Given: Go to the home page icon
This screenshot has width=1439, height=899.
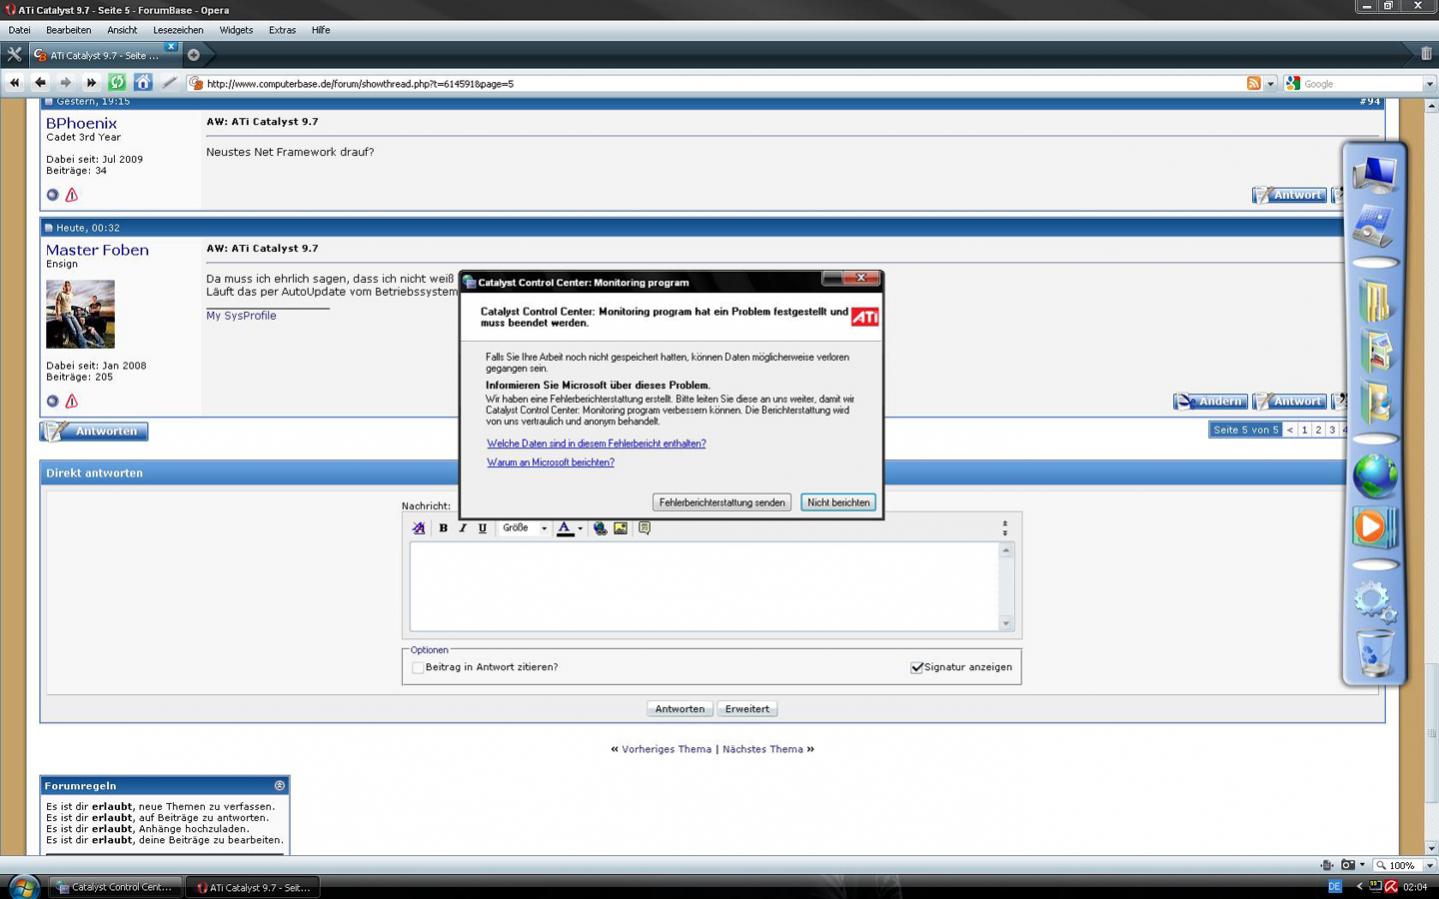Looking at the screenshot, I should 143,83.
